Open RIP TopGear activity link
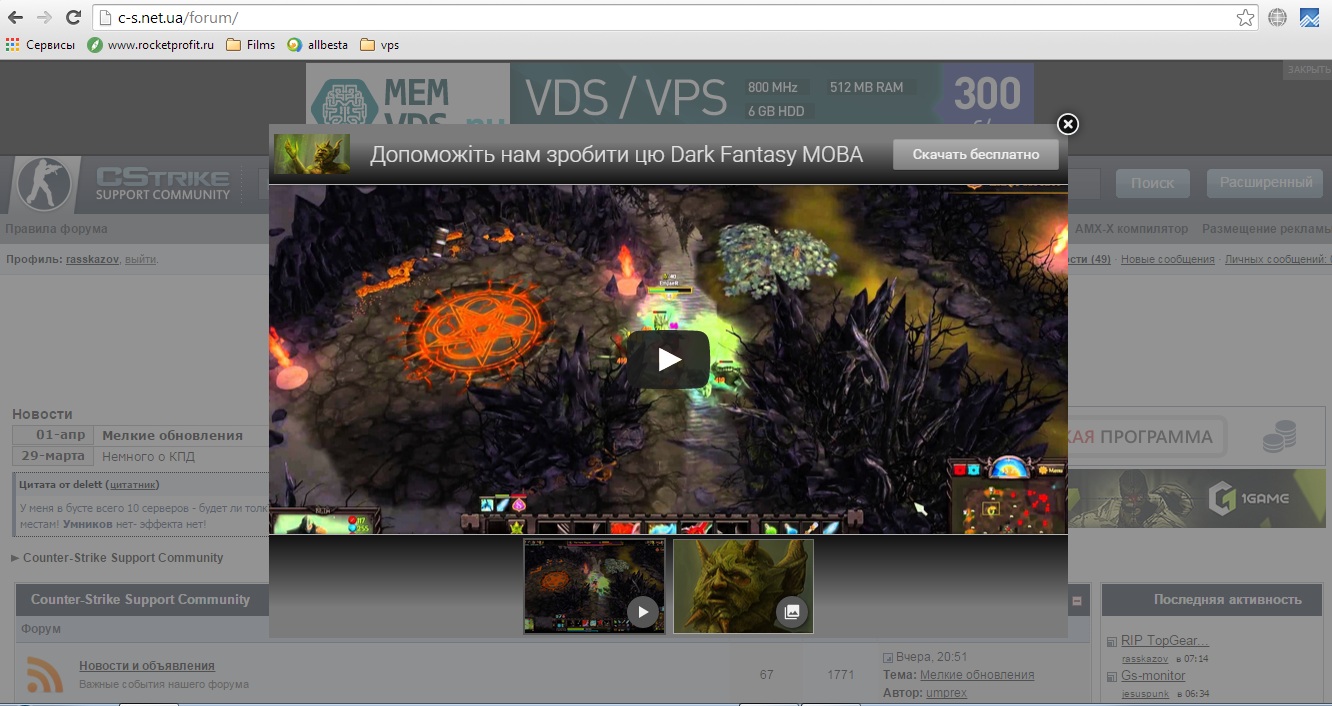The image size is (1332, 706). [1165, 641]
